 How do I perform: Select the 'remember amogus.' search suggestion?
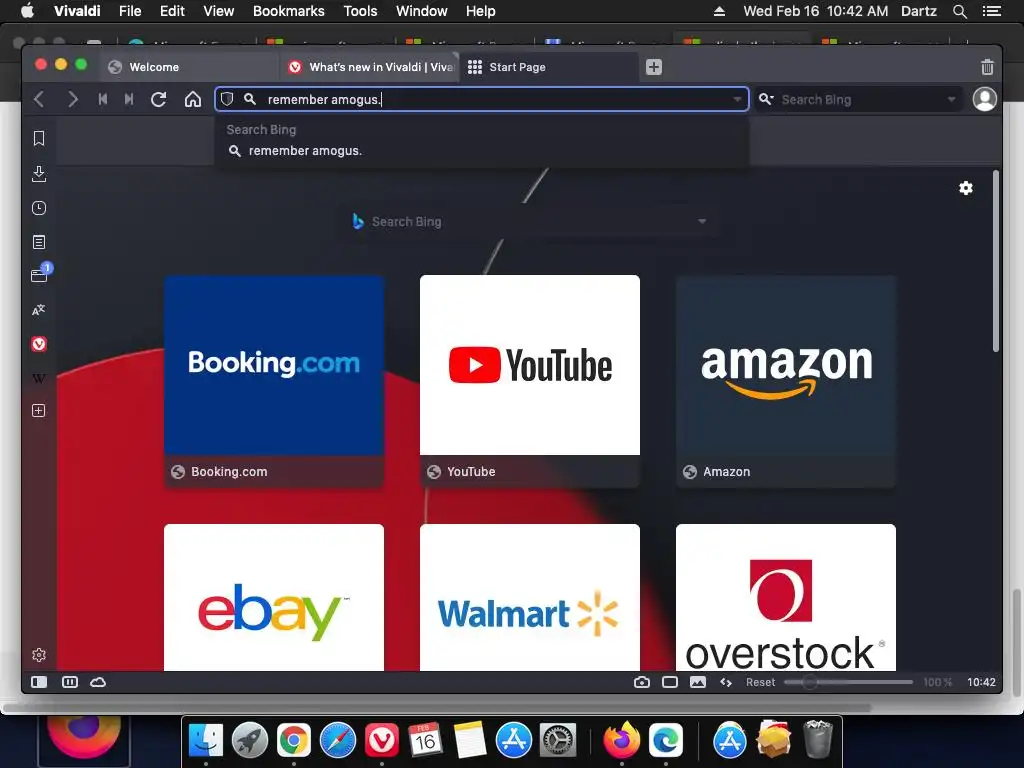[482, 151]
